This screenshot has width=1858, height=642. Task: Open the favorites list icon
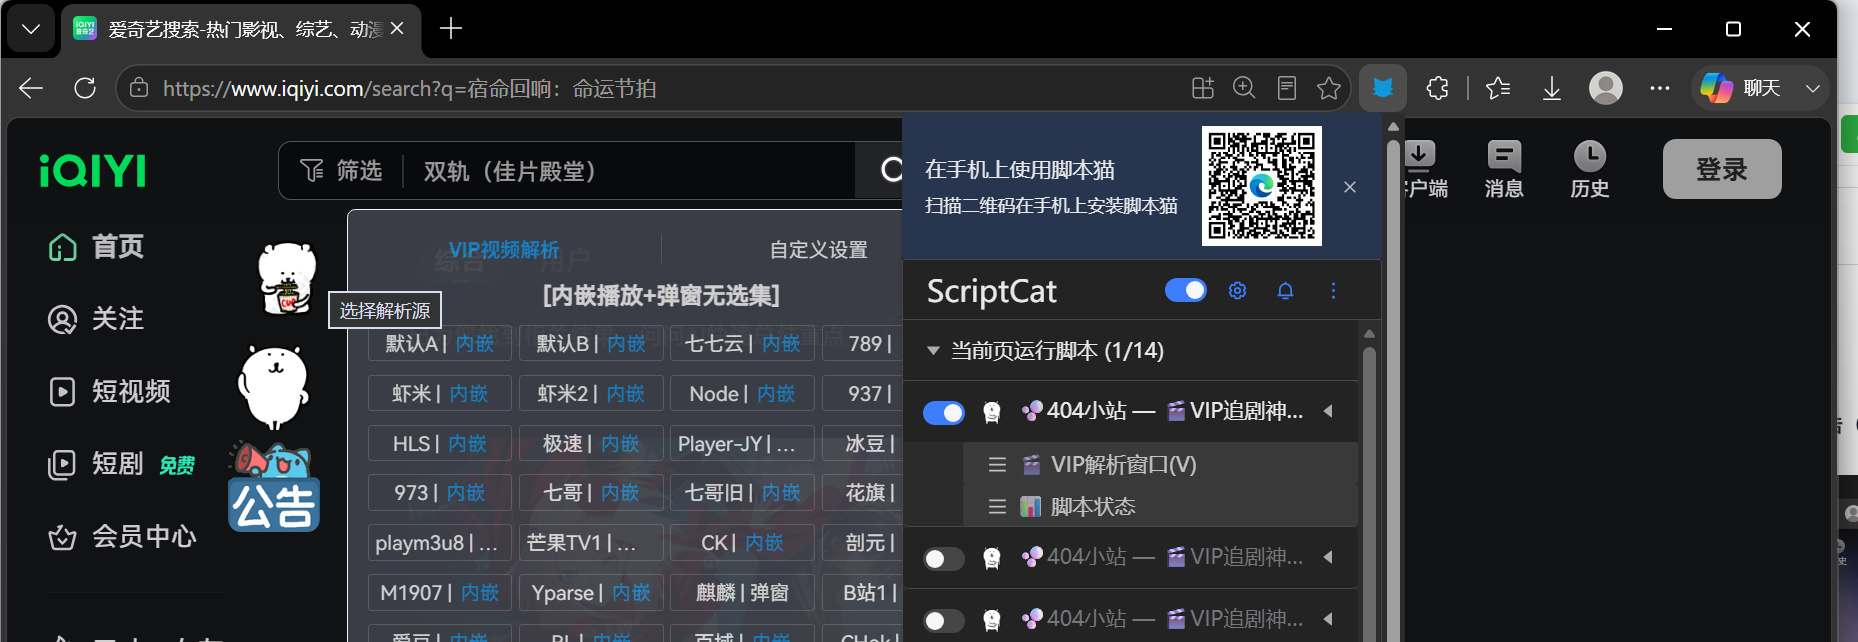1498,88
